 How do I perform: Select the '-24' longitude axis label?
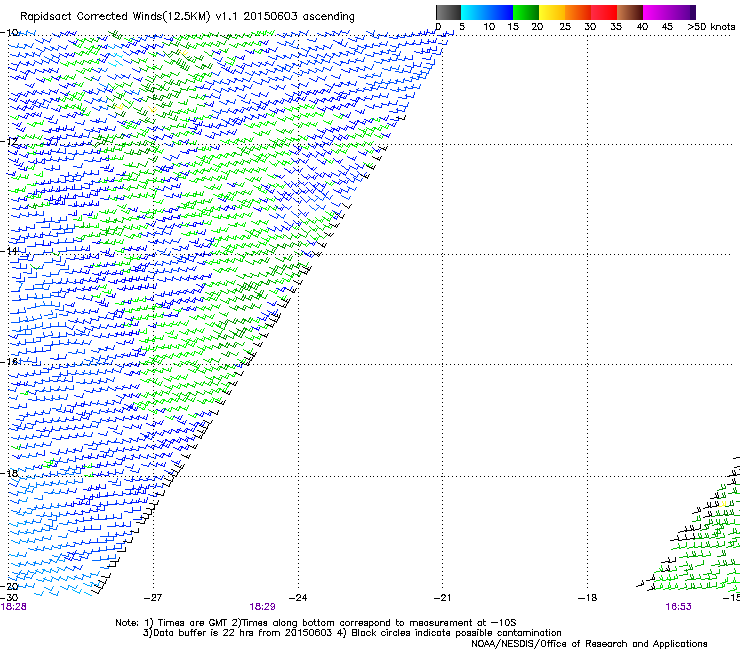298,598
